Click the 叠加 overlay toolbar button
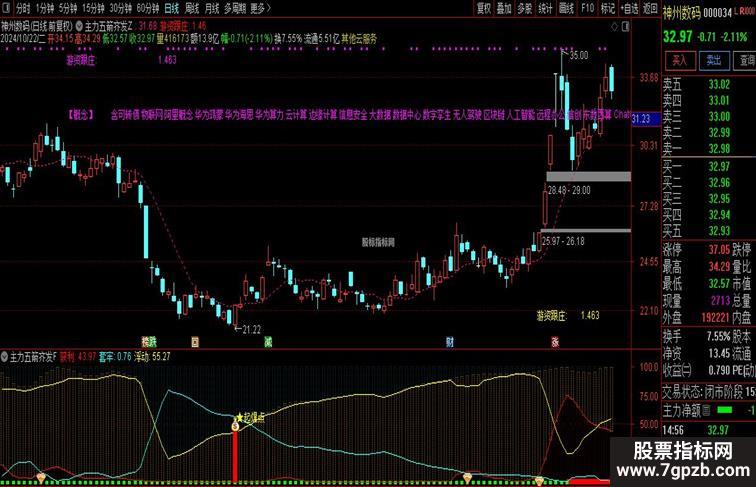The image size is (756, 487). tap(504, 8)
